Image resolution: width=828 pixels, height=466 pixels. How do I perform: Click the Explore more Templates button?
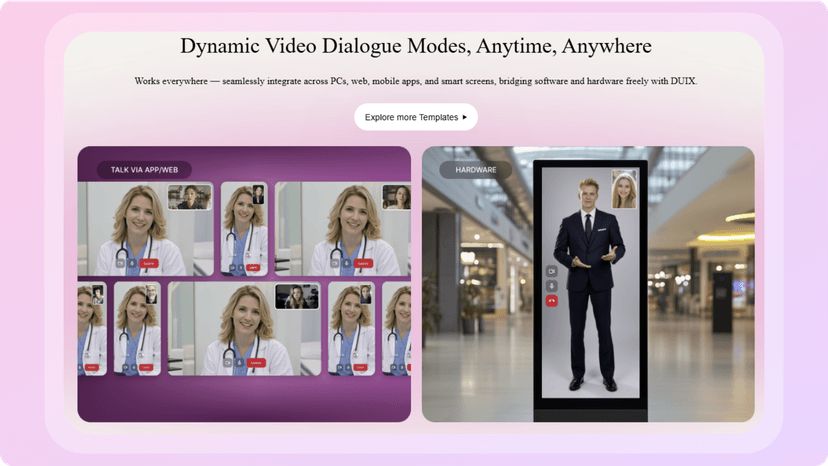pyautogui.click(x=416, y=117)
